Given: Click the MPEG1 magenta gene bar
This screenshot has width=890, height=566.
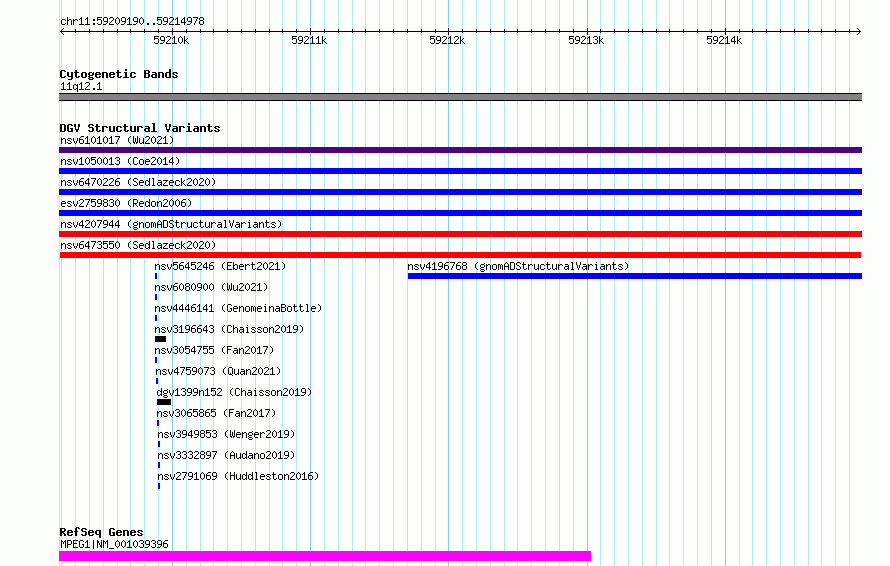Looking at the screenshot, I should coord(325,556).
